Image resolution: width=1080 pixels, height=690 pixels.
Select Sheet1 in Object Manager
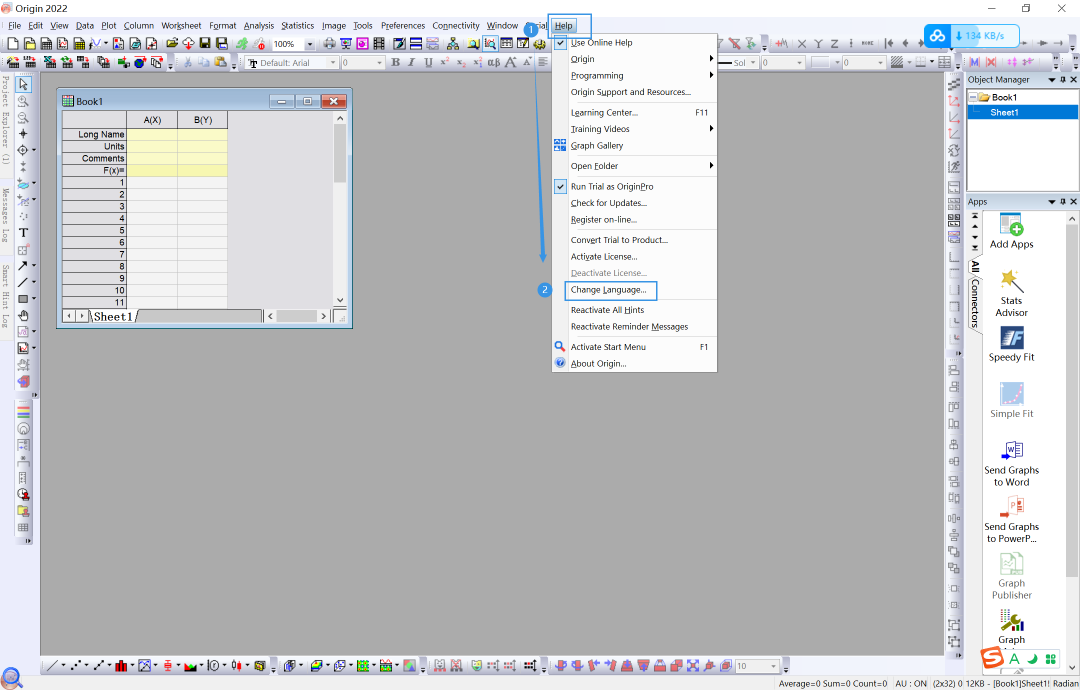click(1004, 112)
